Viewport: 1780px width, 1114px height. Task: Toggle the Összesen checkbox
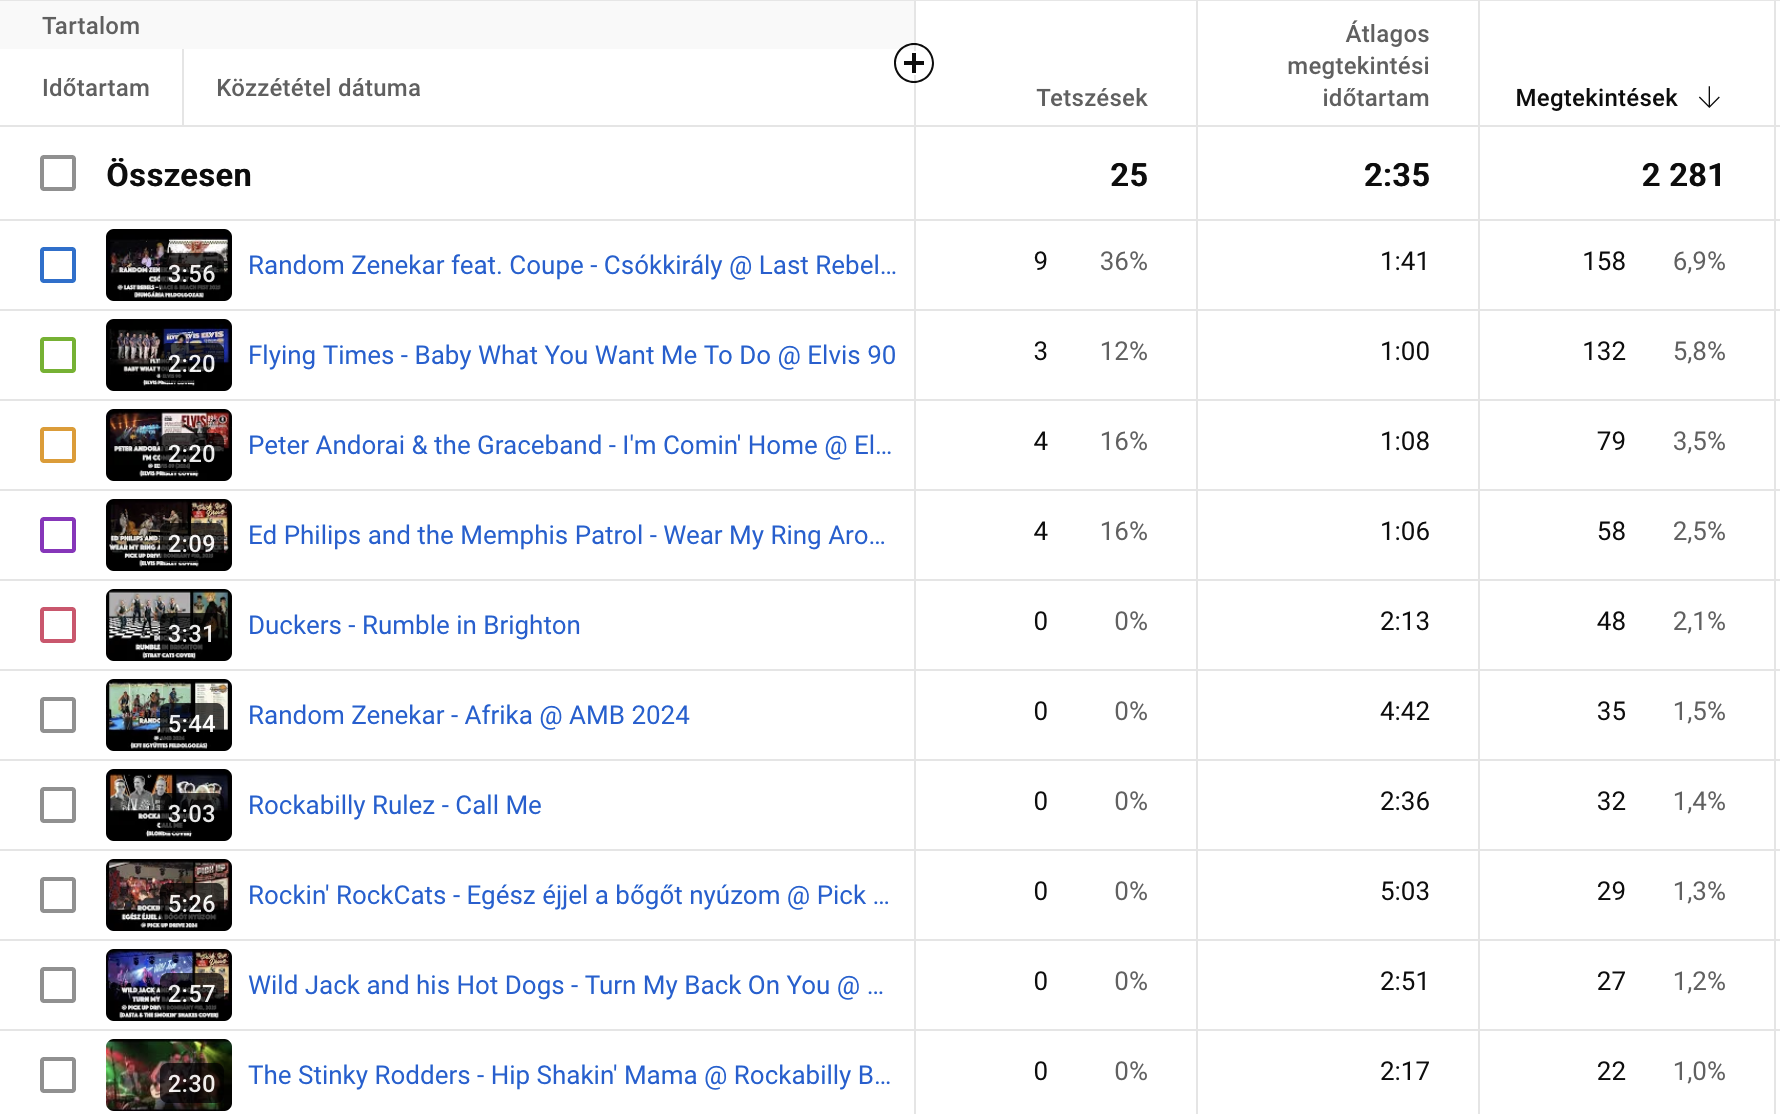pos(58,173)
